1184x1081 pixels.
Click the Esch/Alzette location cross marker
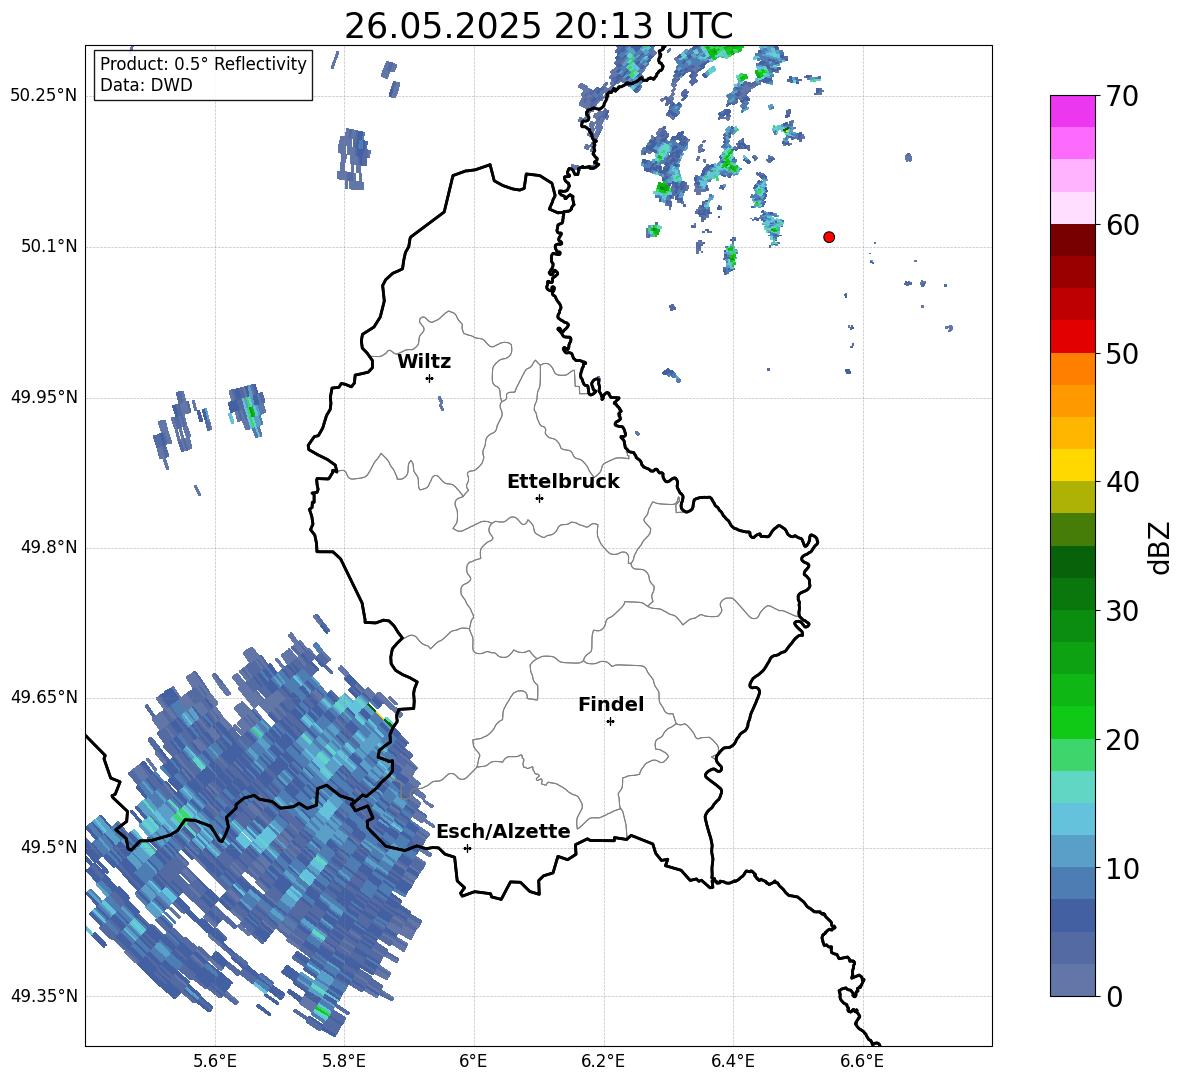tap(467, 848)
